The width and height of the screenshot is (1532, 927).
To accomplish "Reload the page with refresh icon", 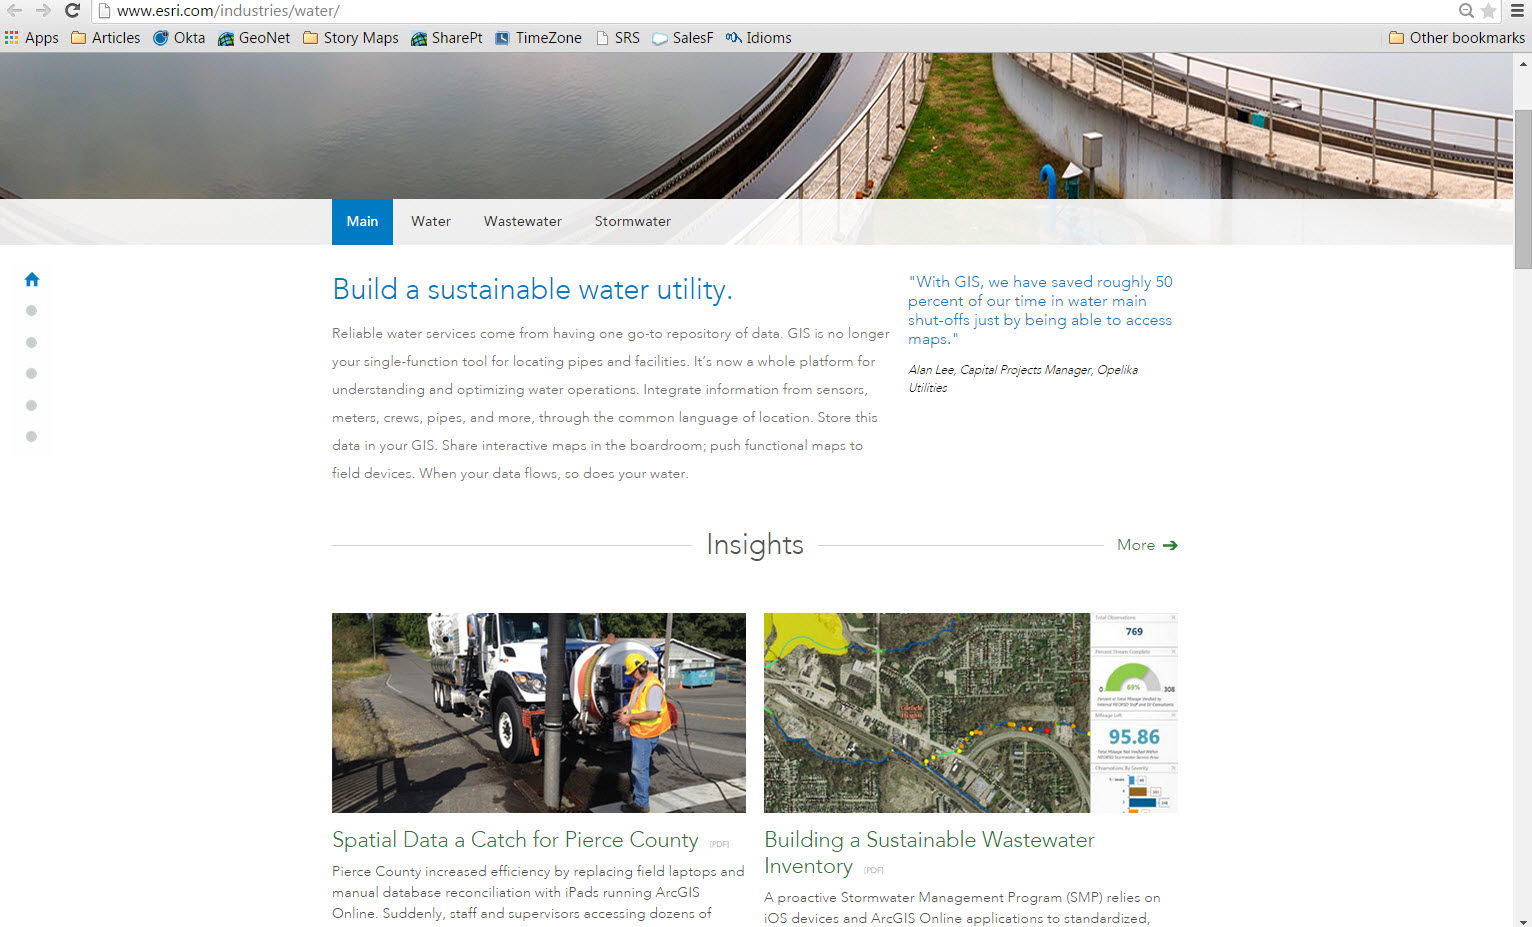I will [x=72, y=10].
